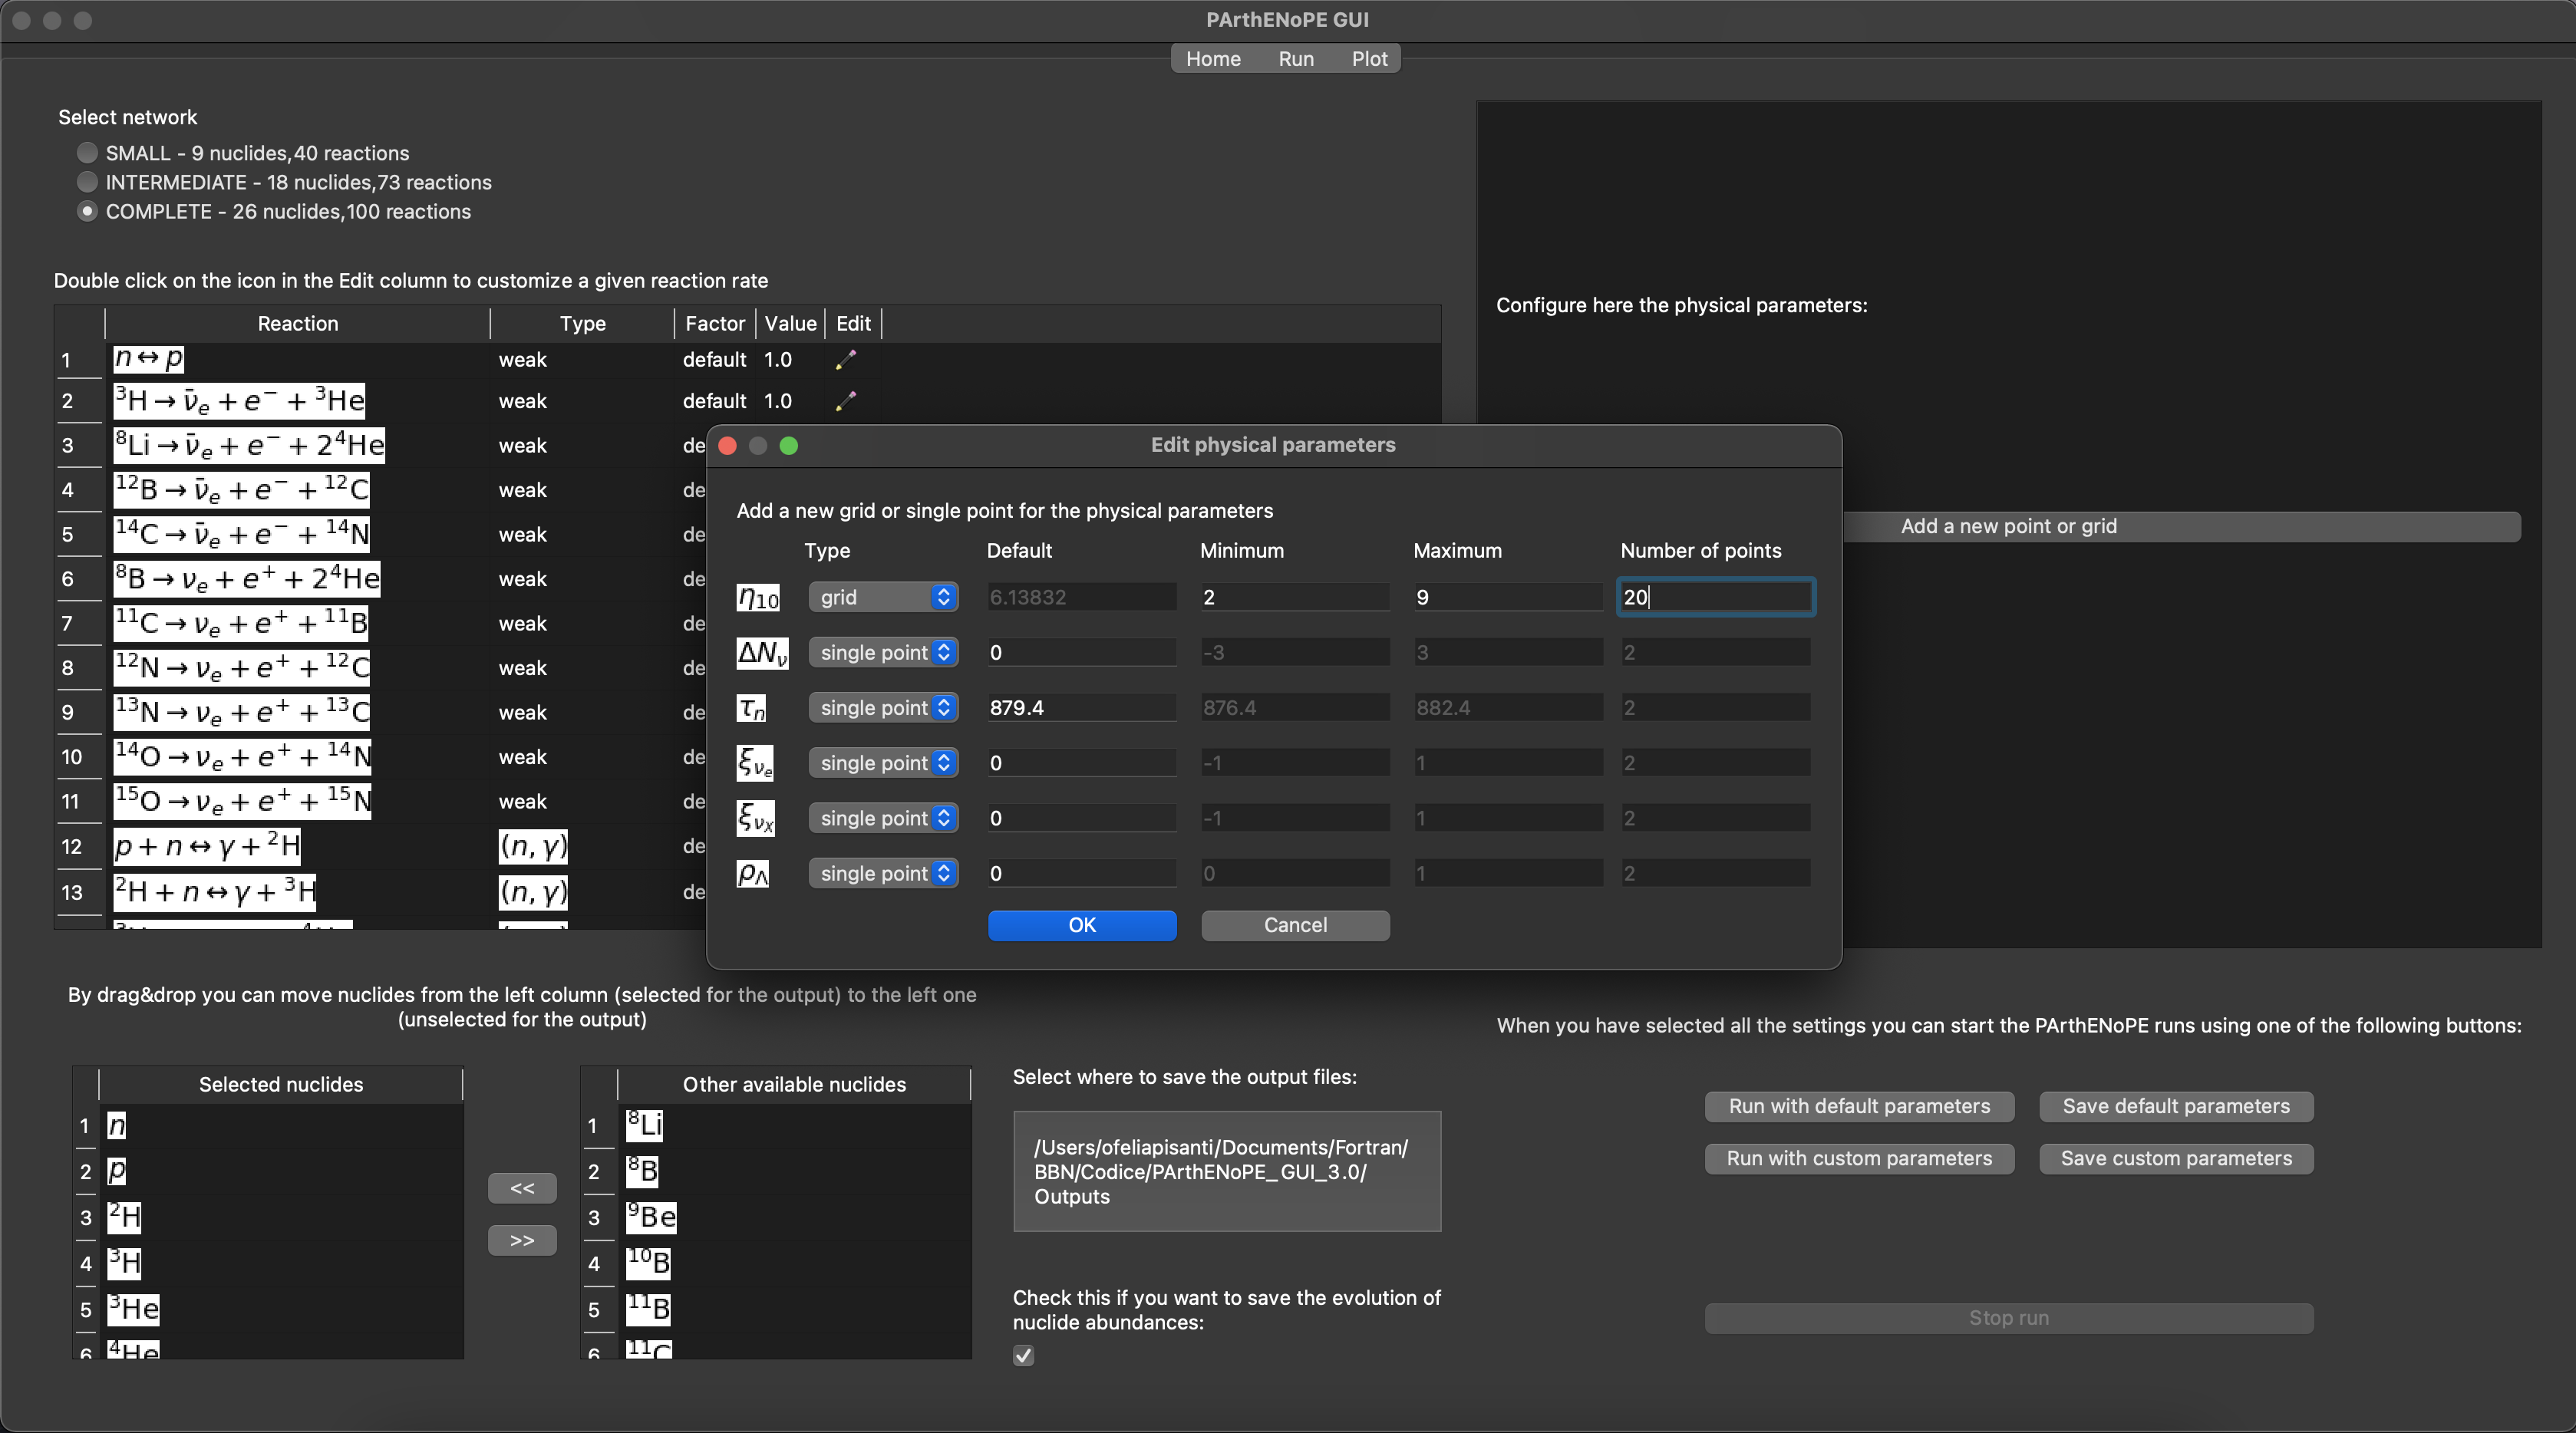Click the rho Lambda parameter symbol
The image size is (2576, 1433).
752,874
